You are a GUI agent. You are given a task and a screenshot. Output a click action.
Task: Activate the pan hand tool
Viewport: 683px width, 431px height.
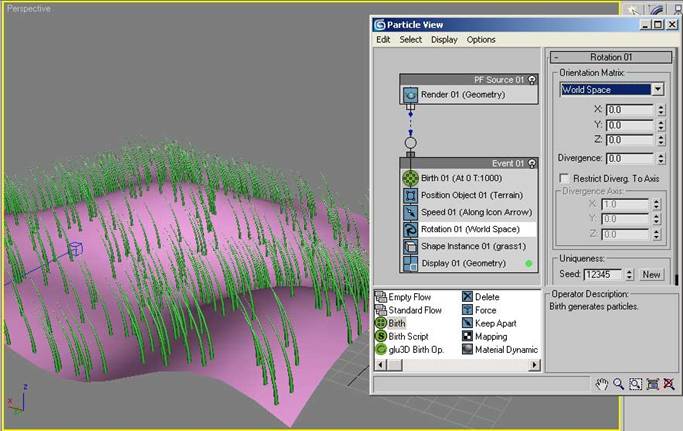click(602, 384)
